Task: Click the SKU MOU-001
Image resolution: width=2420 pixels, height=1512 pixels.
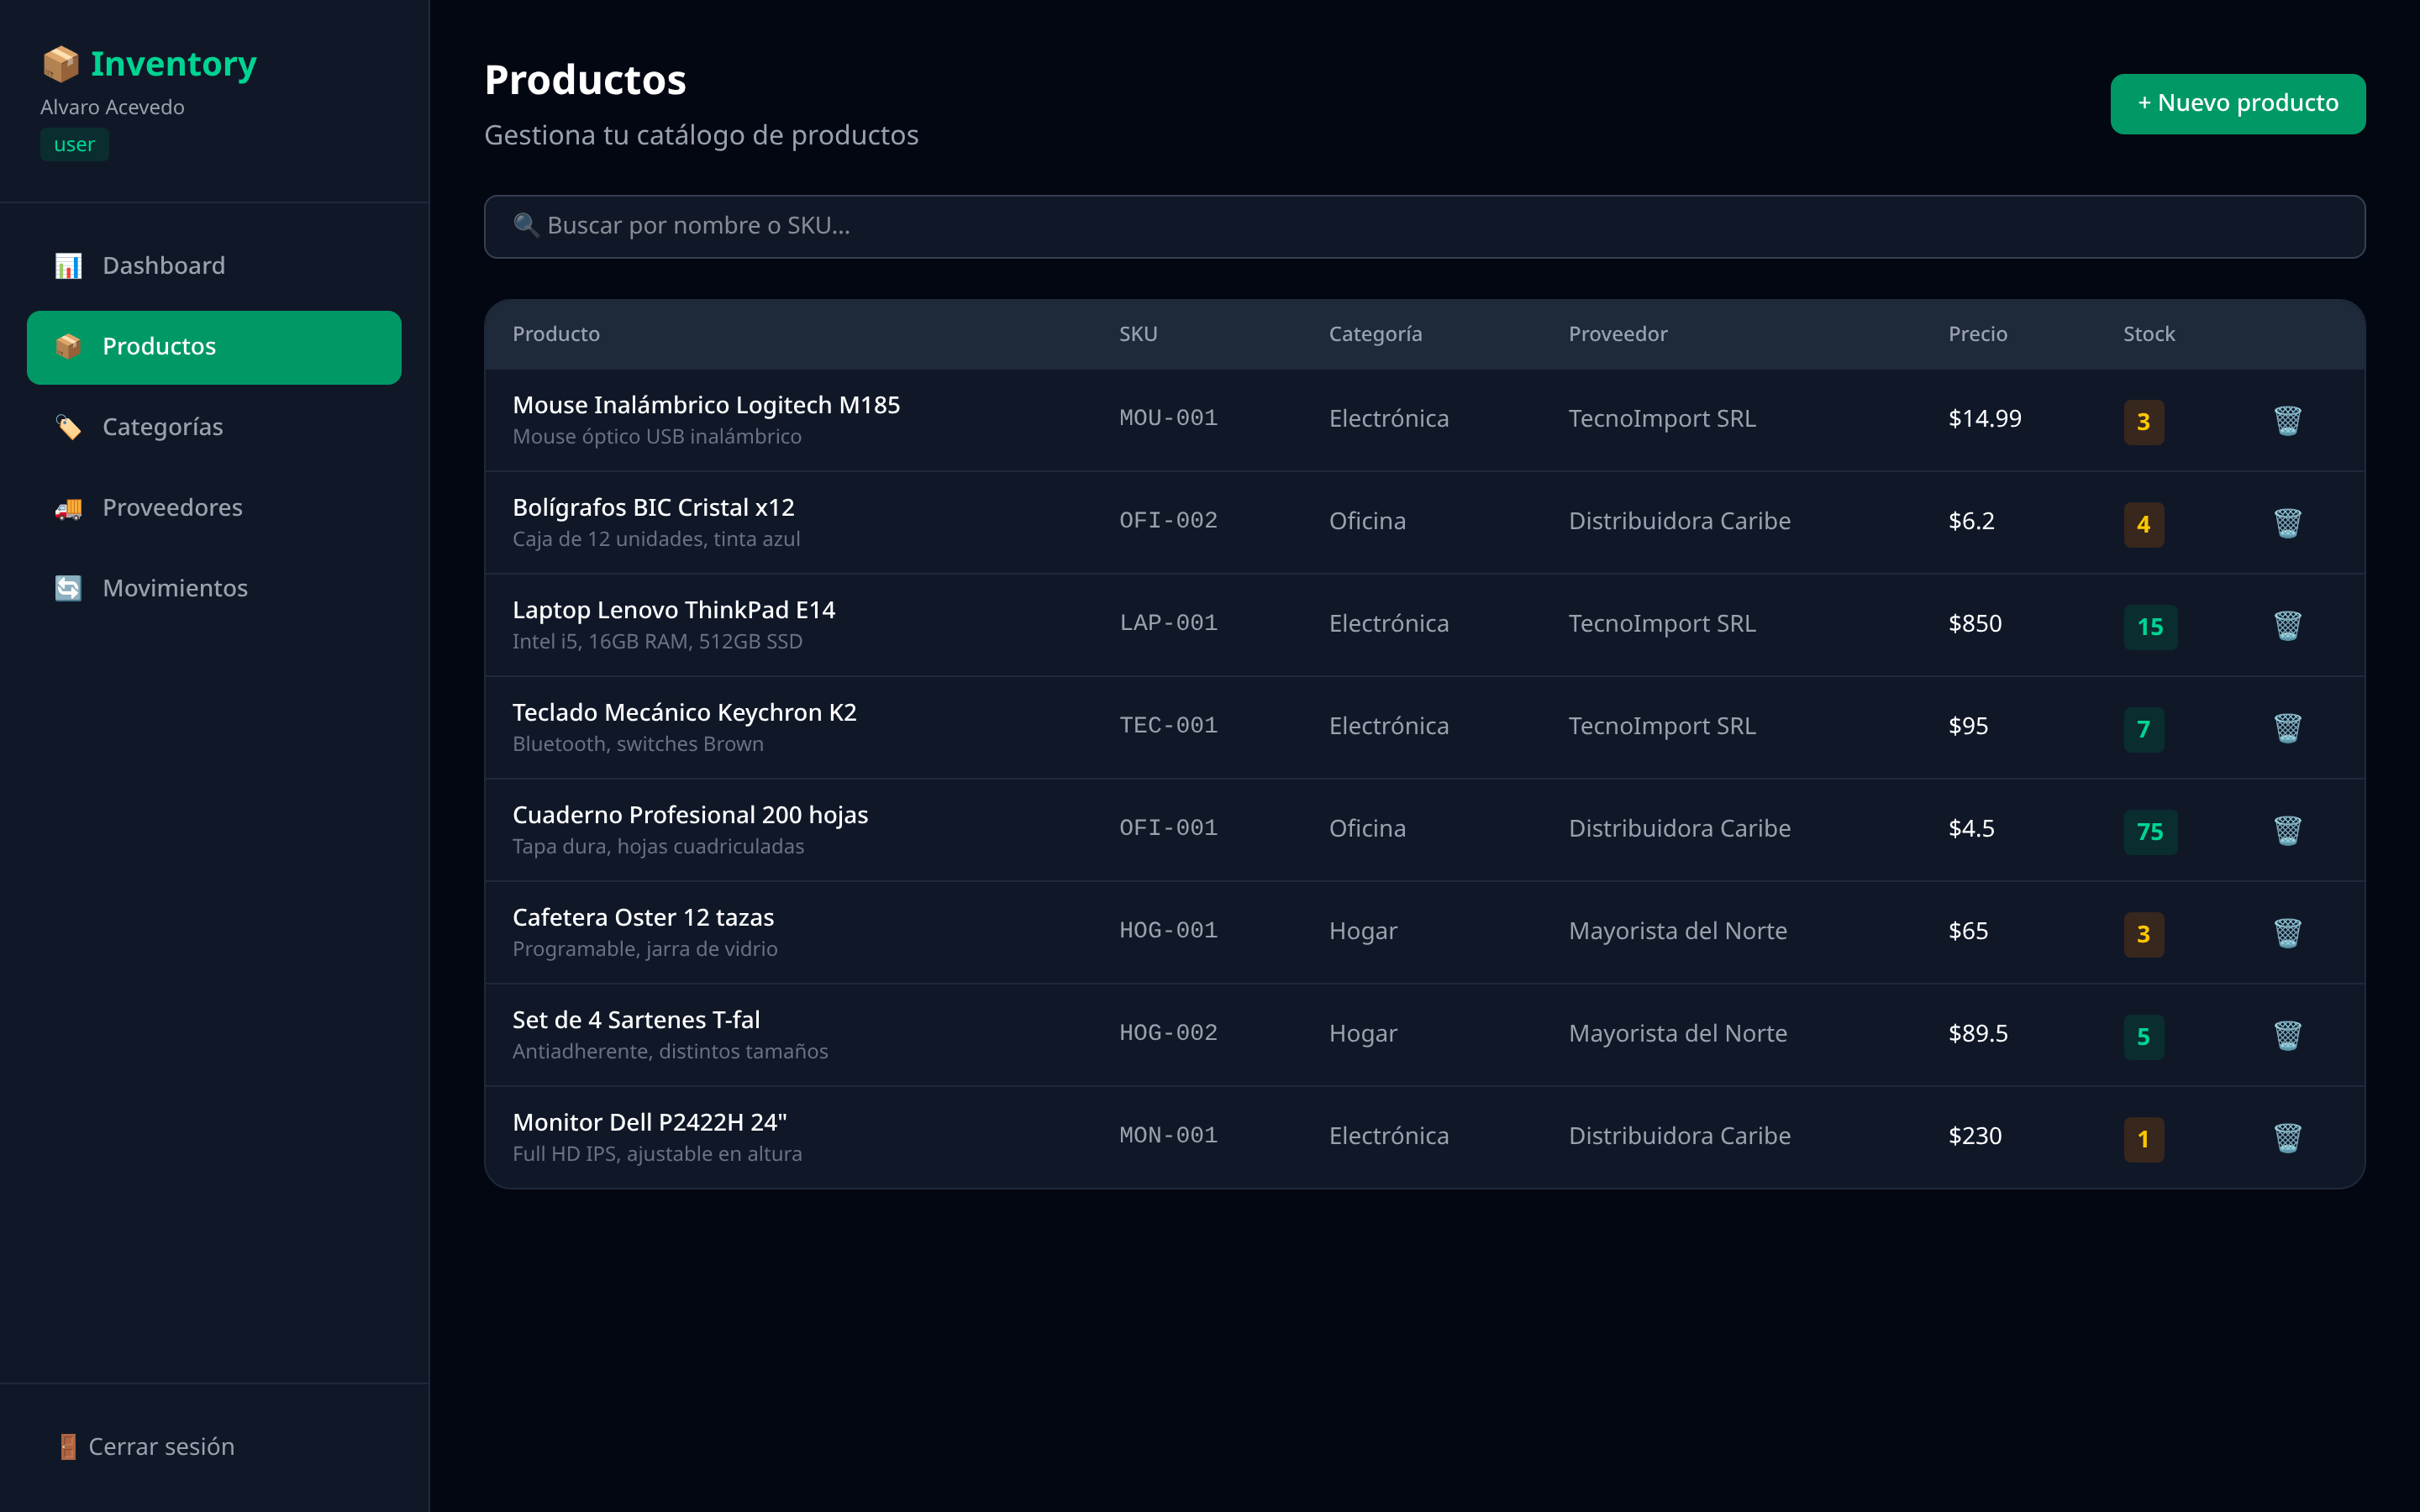Action: pyautogui.click(x=1168, y=418)
